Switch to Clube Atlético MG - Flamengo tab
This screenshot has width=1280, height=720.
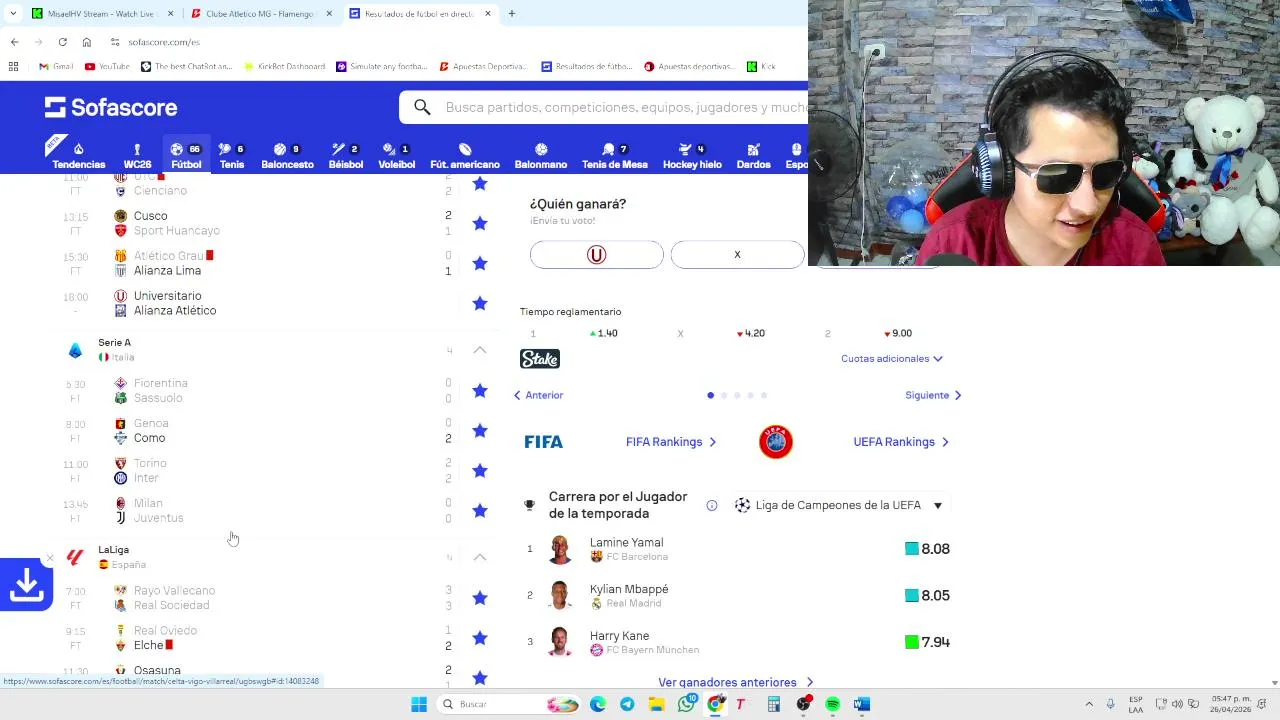(x=260, y=14)
